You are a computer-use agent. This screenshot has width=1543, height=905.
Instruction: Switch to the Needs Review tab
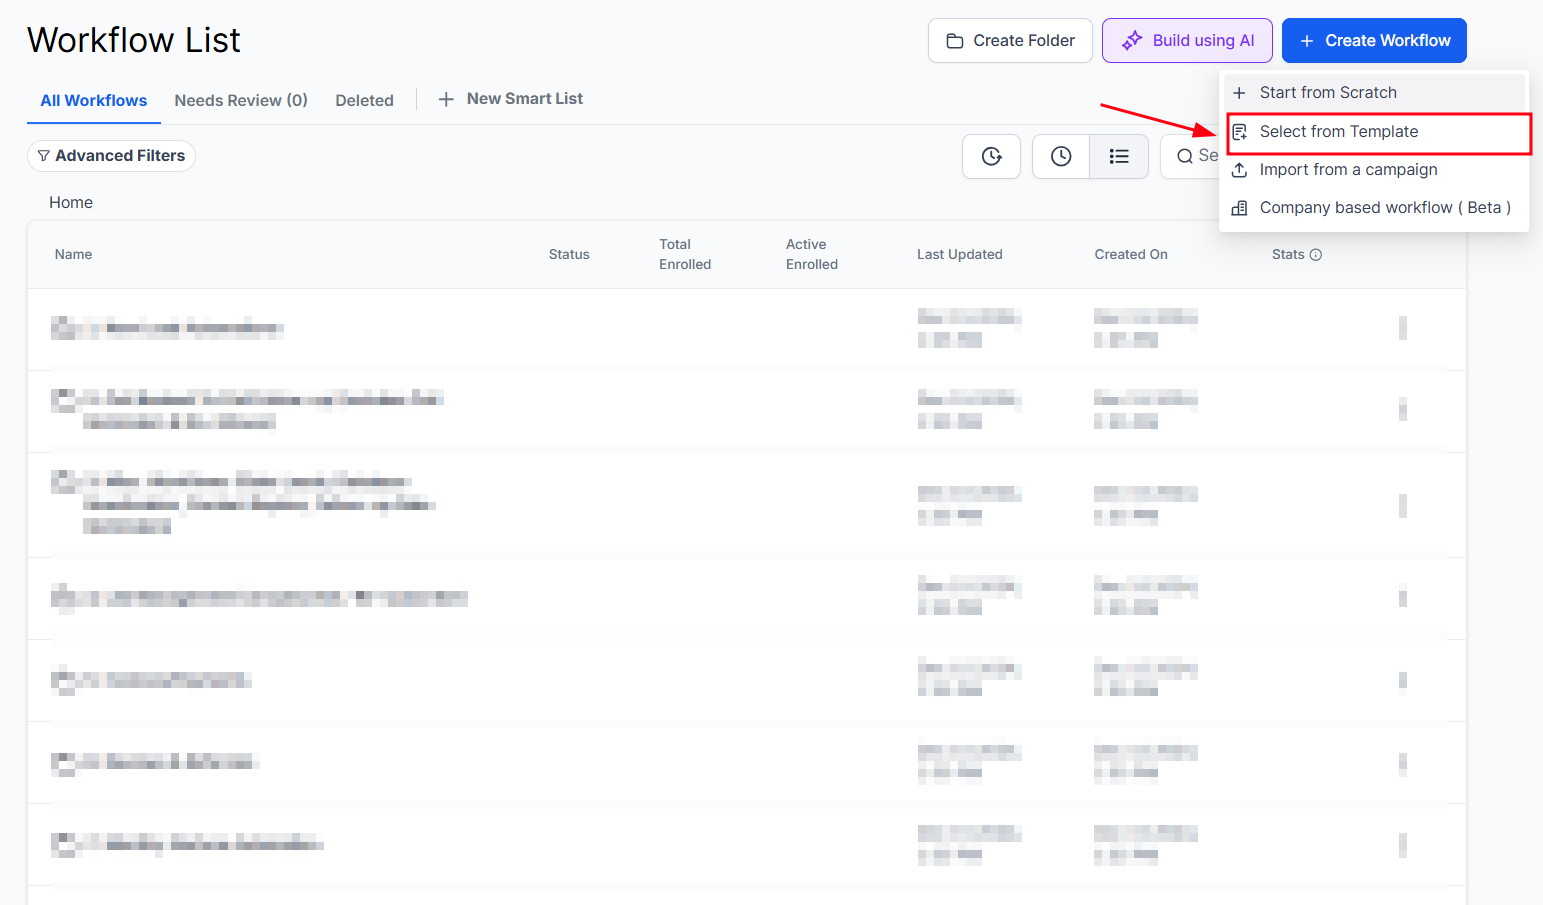tap(241, 100)
